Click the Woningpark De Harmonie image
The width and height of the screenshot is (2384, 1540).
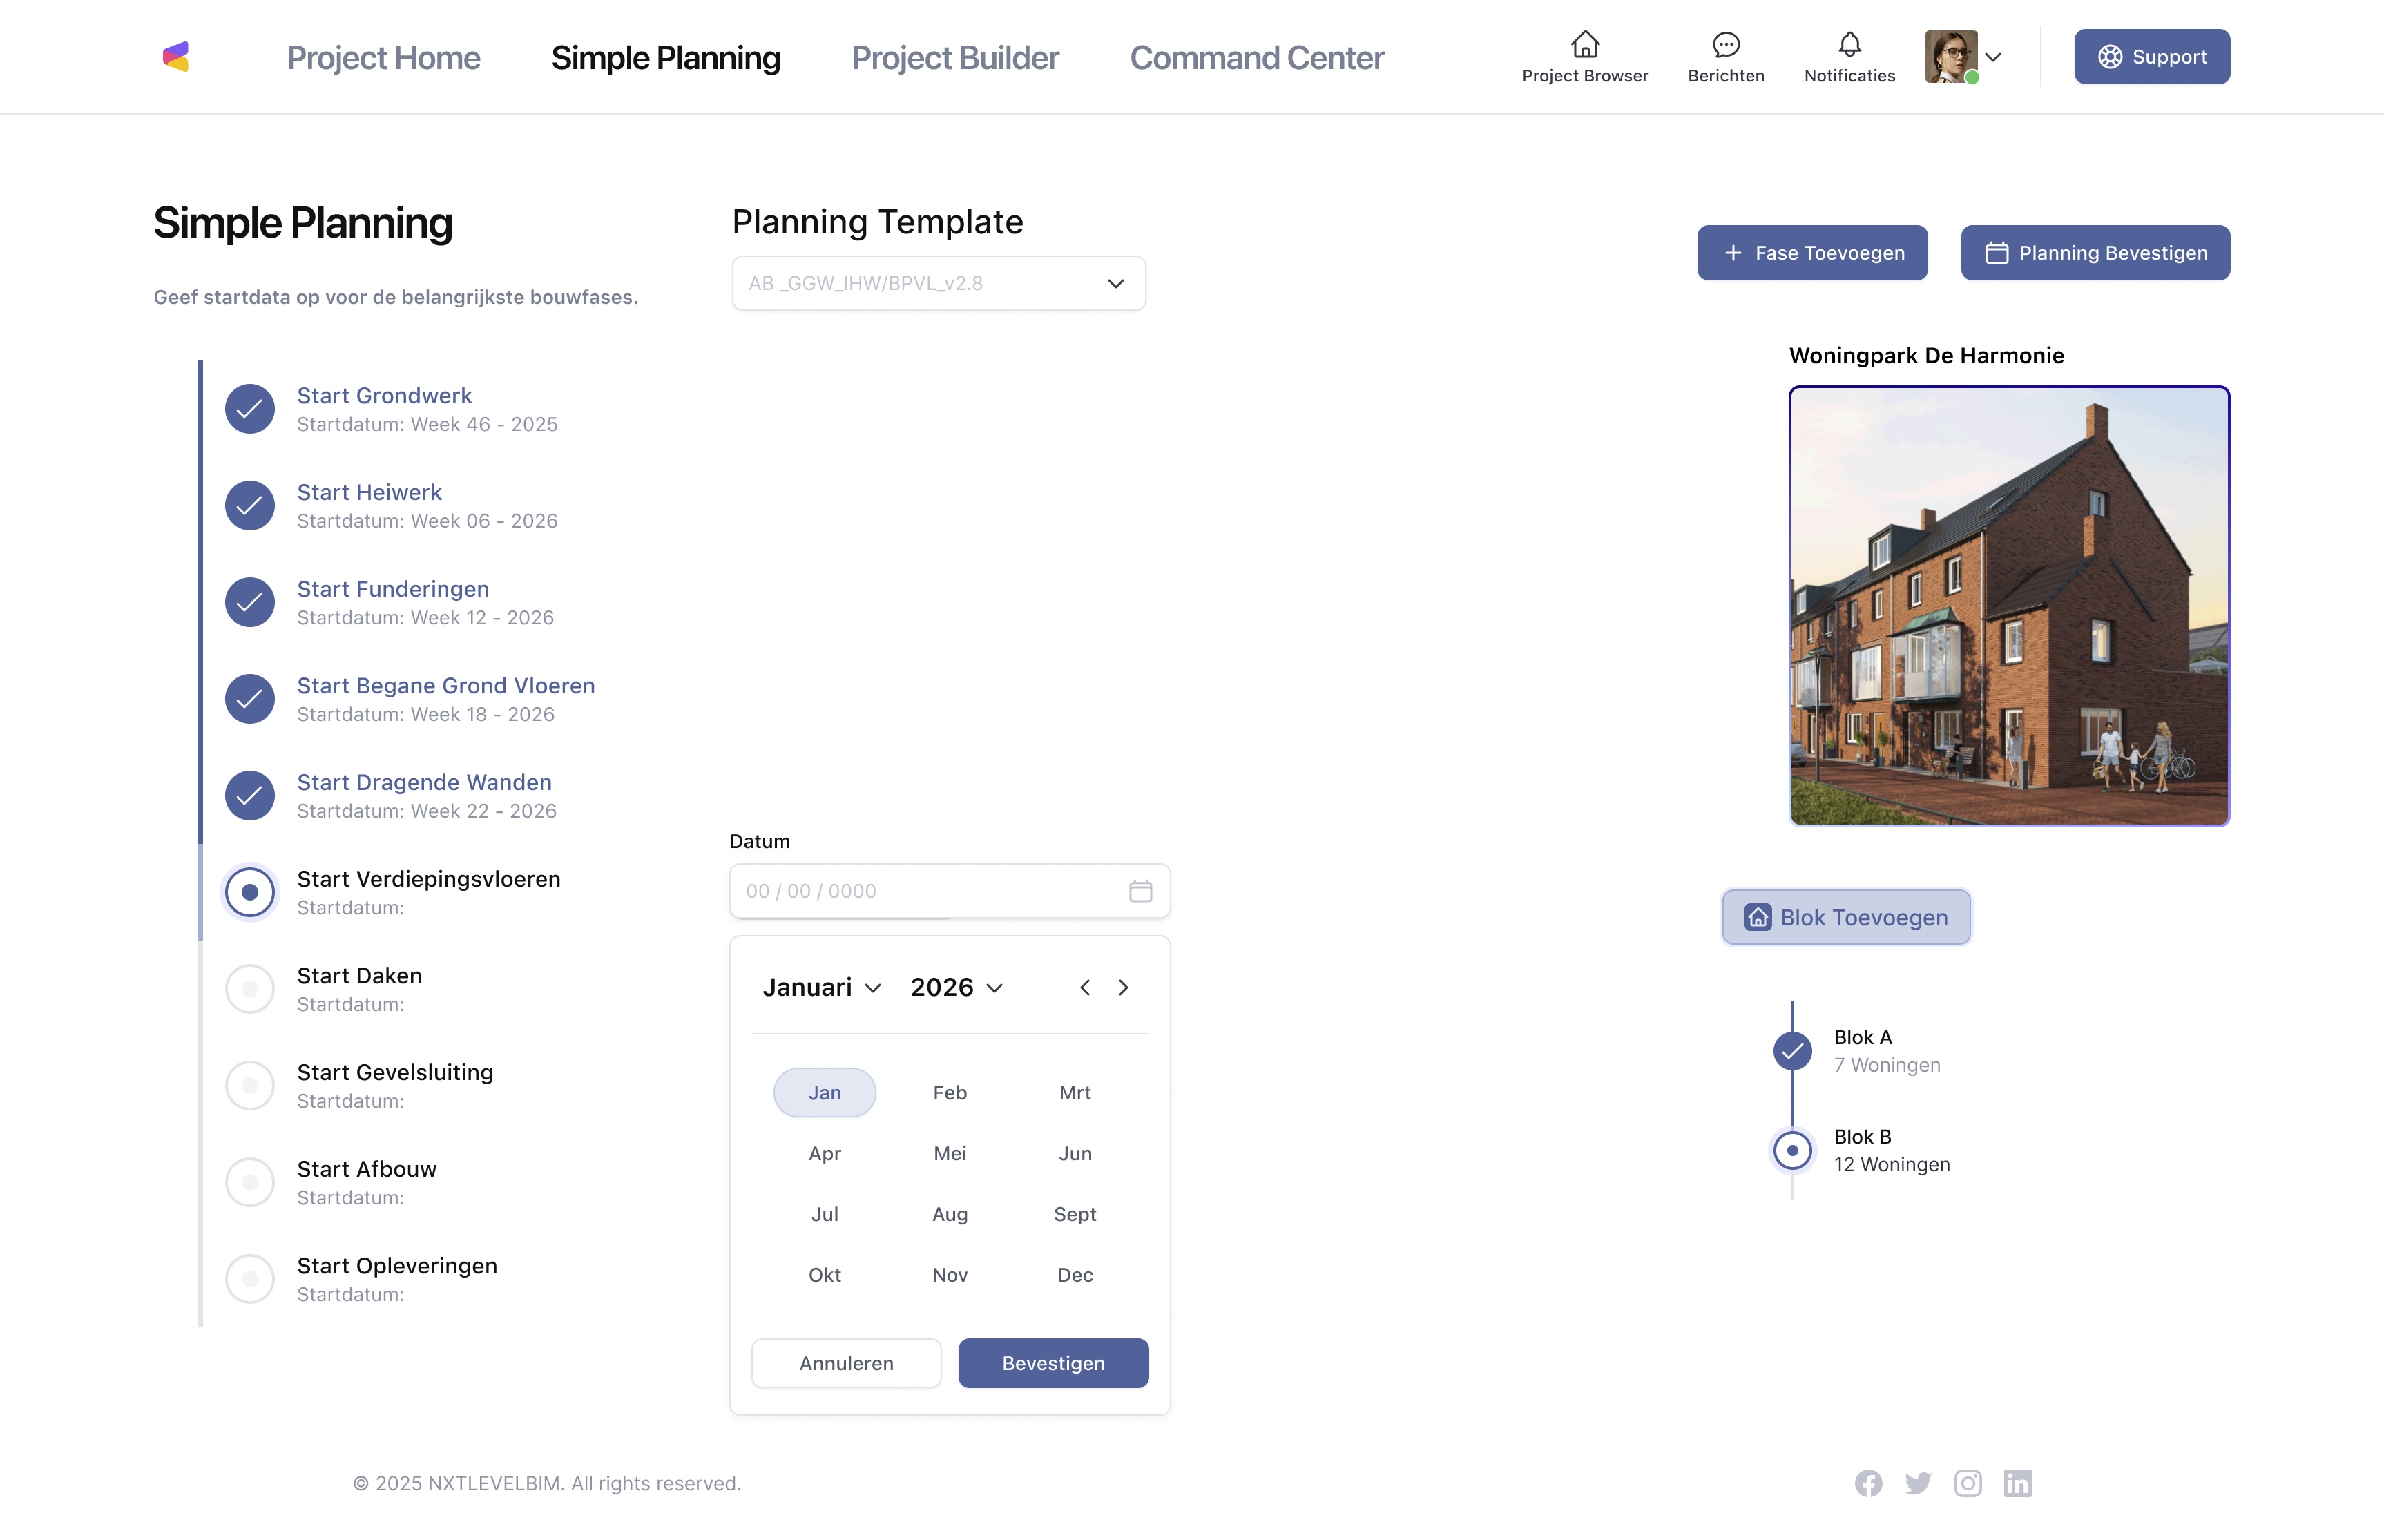pyautogui.click(x=2008, y=606)
